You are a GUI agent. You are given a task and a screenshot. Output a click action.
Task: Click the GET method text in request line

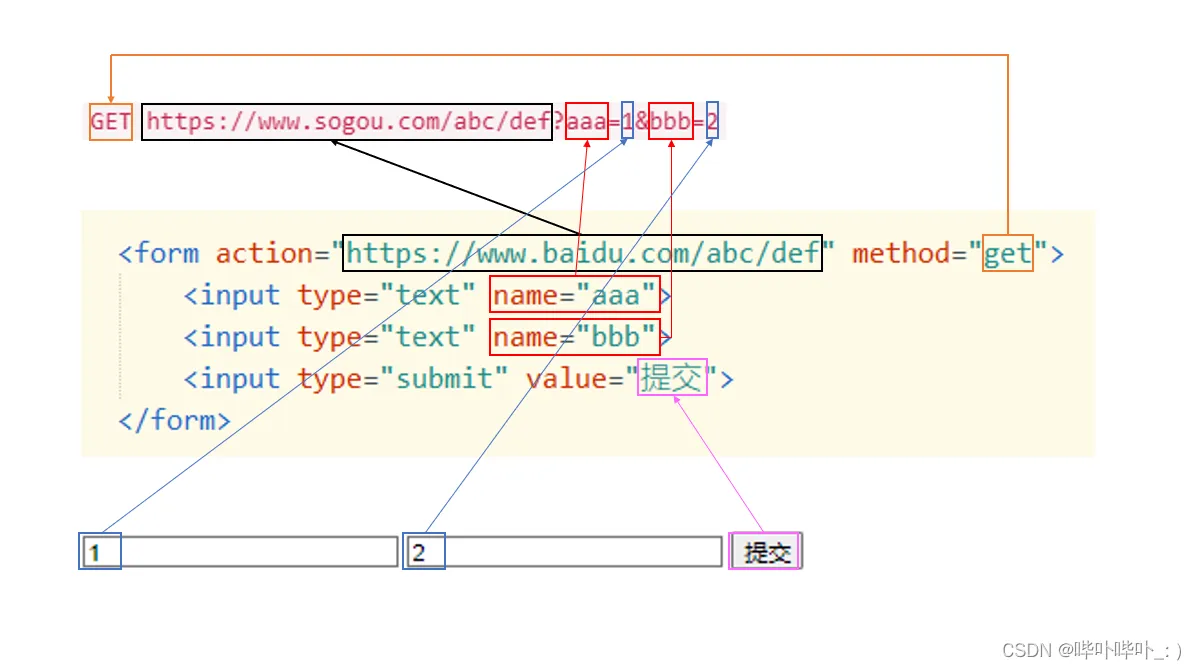coord(111,121)
